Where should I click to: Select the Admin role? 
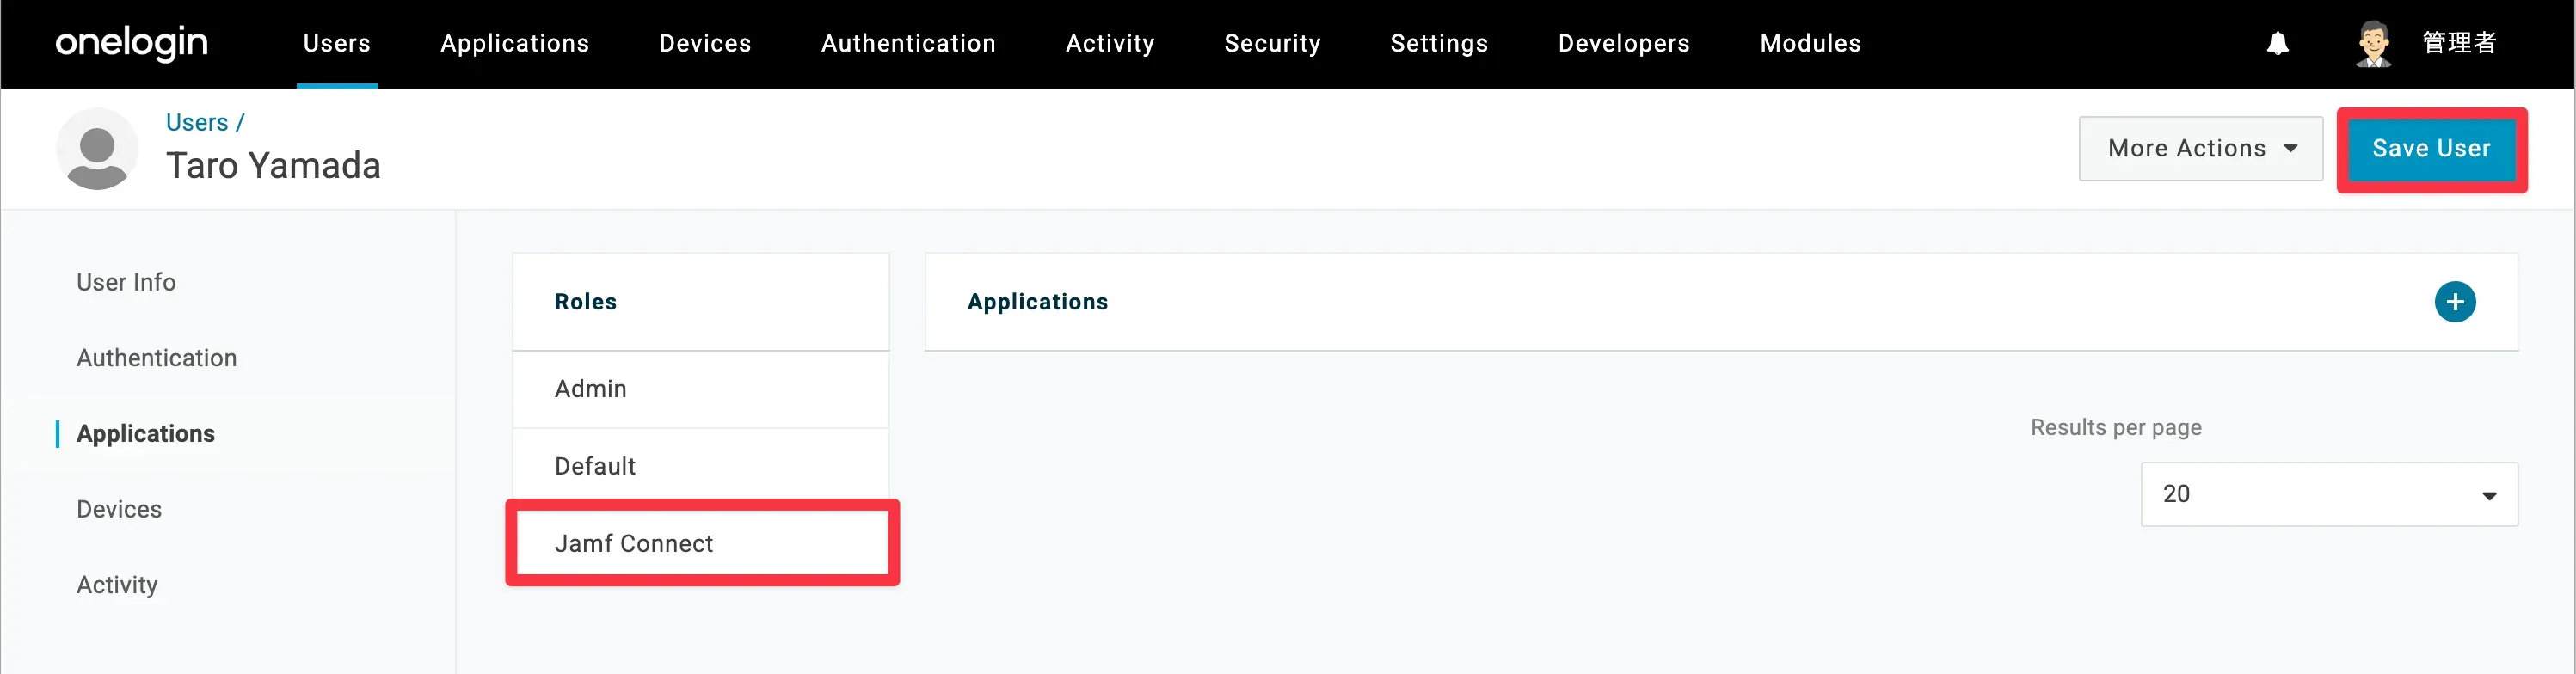coord(590,389)
